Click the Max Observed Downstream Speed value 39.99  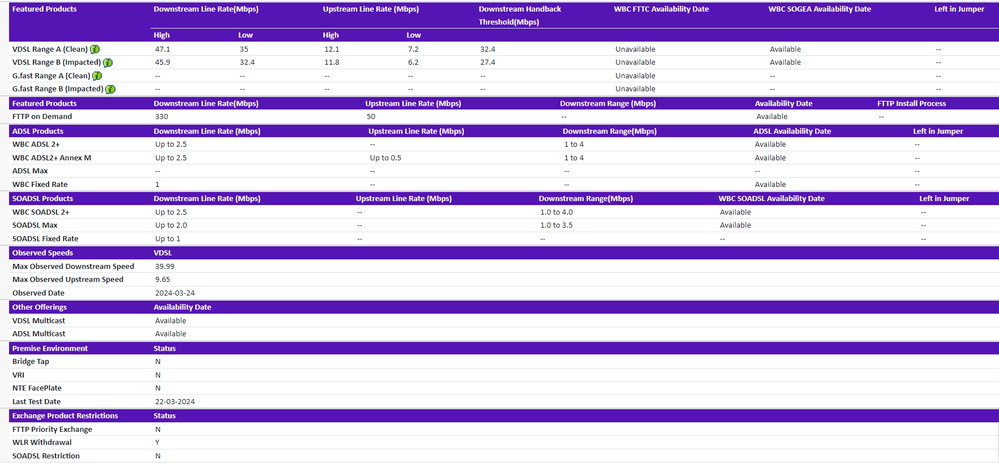[165, 267]
